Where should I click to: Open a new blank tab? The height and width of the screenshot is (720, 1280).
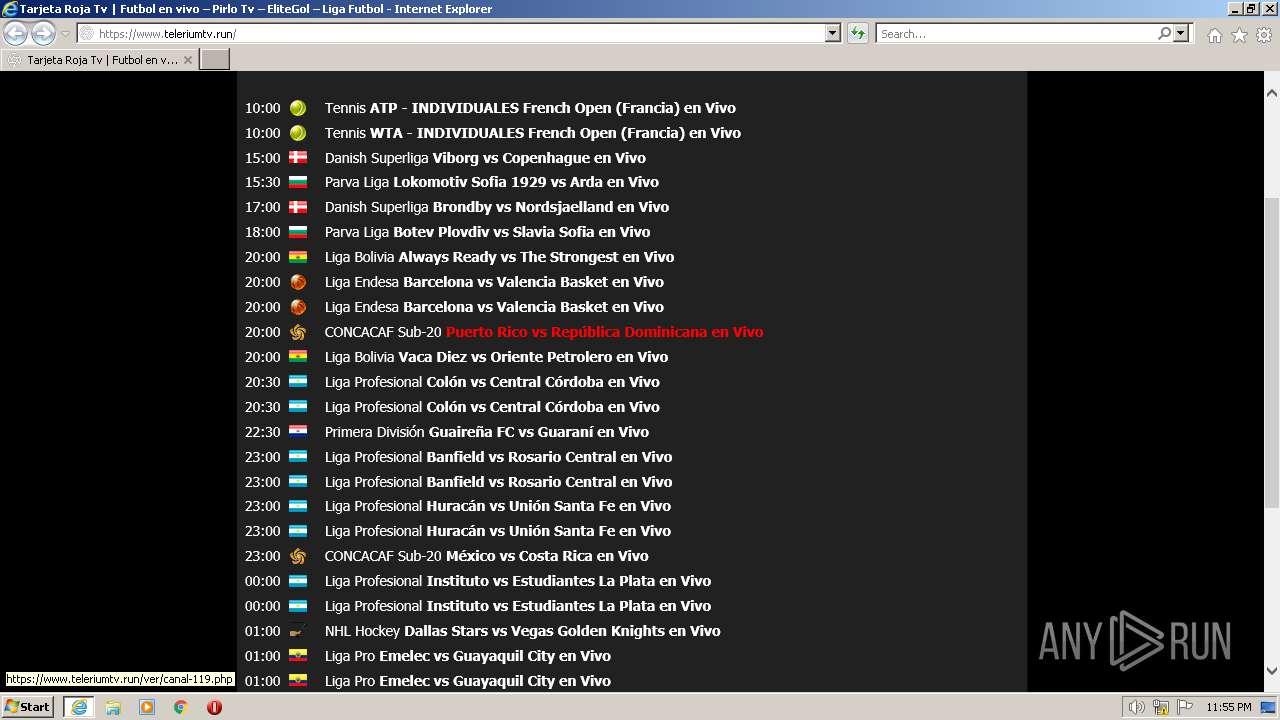click(215, 60)
